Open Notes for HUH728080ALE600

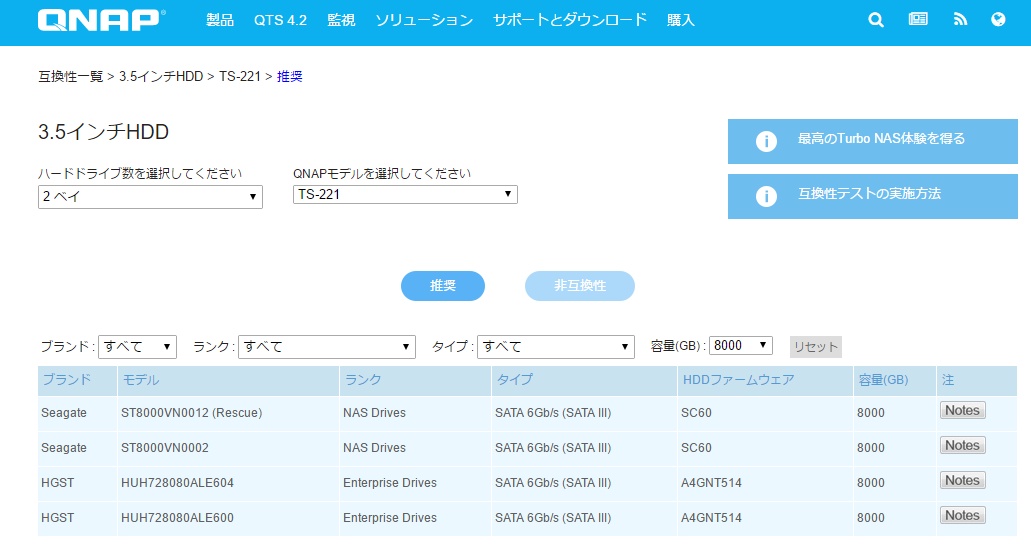tap(963, 515)
